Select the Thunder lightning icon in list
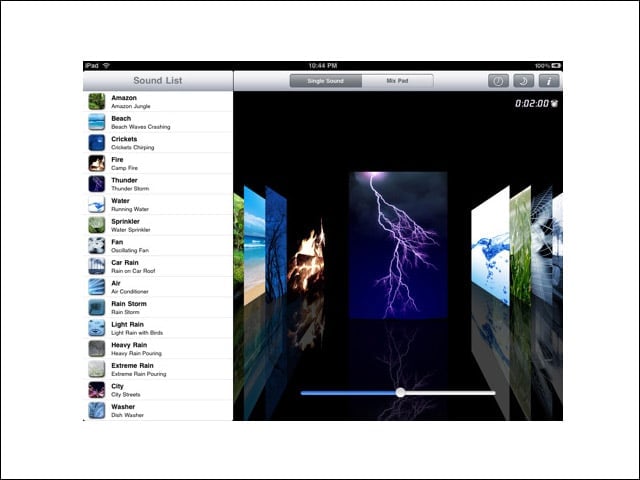640x480 pixels. tap(97, 184)
